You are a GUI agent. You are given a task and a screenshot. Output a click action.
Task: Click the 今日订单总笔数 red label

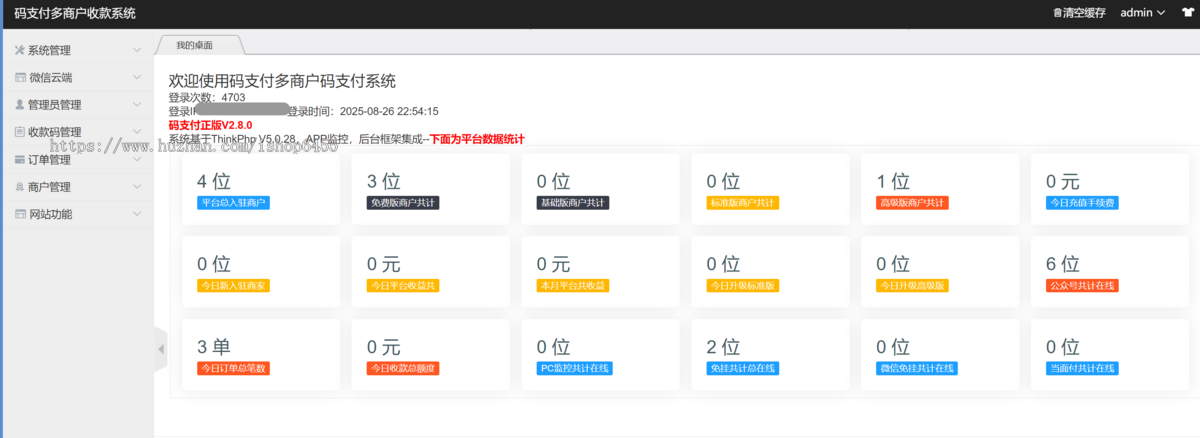pos(233,368)
